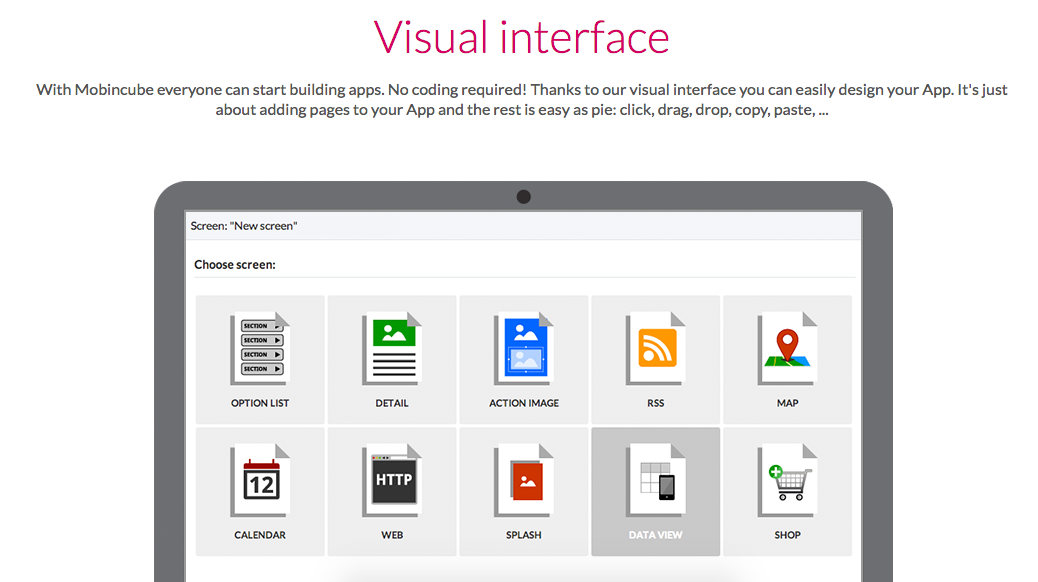Select the Calendar screen icon
1038x582 pixels.
click(x=260, y=480)
